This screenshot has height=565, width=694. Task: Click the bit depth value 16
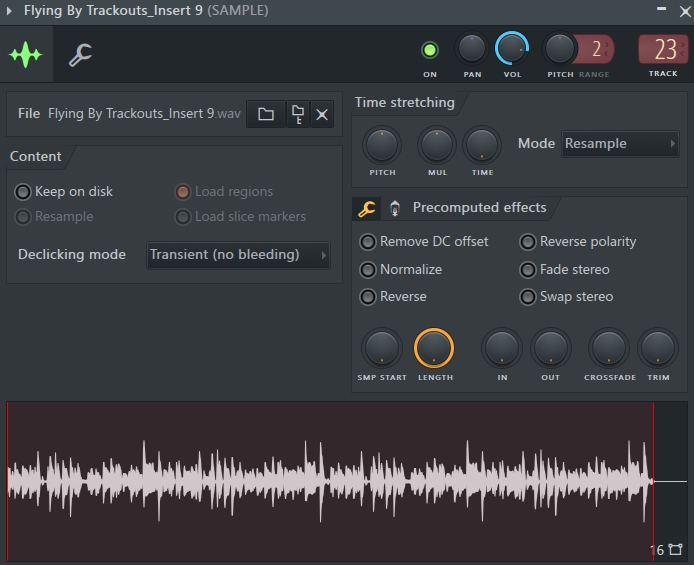coord(658,550)
